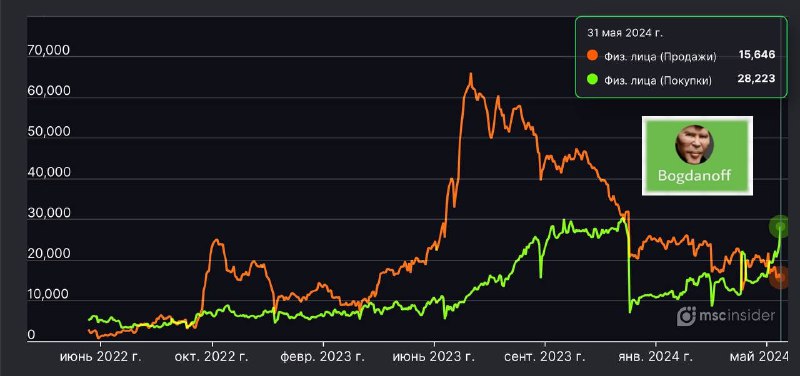Click the sales value 15,646
The height and width of the screenshot is (376, 800).
pyautogui.click(x=757, y=55)
